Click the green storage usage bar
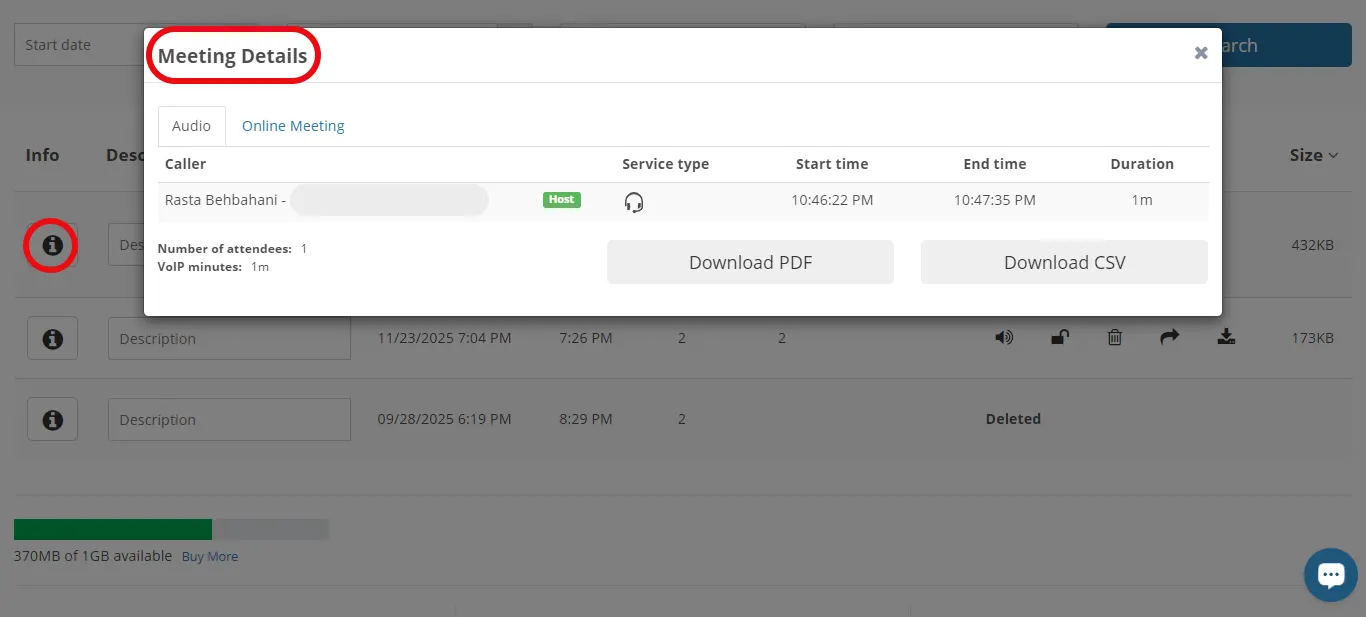1366x617 pixels. 113,529
